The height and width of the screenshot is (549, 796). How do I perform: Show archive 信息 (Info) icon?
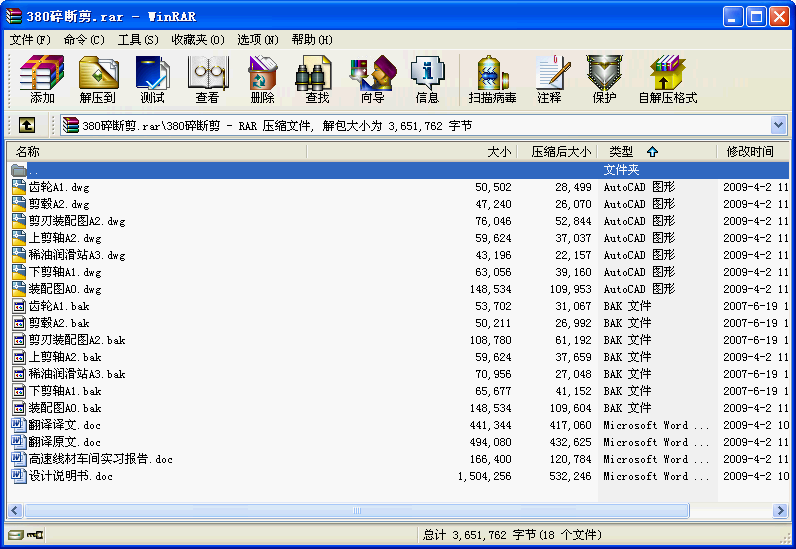click(427, 79)
